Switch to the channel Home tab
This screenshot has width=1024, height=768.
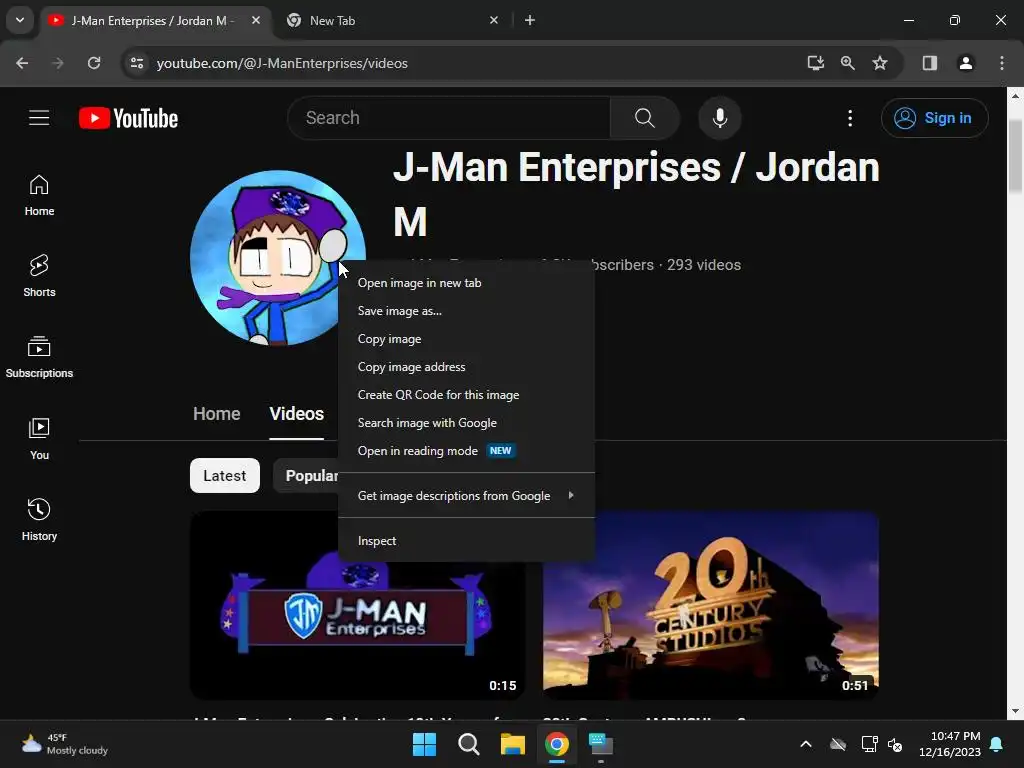coord(216,414)
